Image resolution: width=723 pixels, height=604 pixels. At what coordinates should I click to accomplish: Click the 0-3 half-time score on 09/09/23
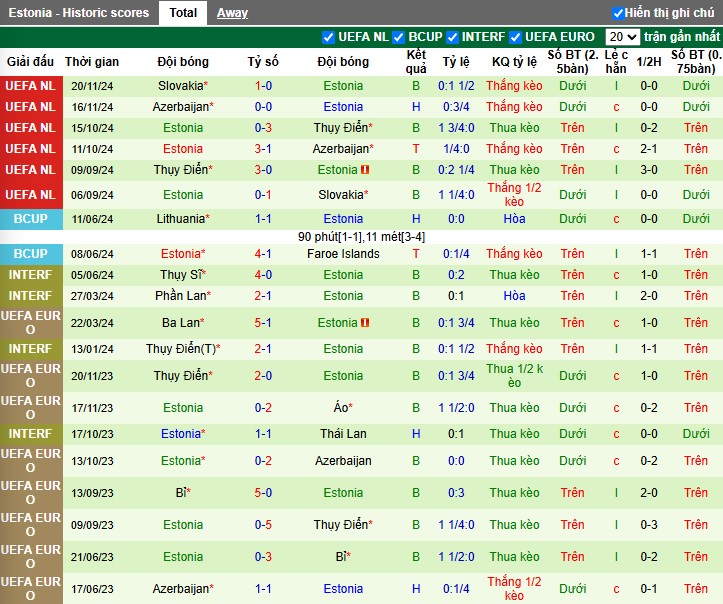[x=648, y=525]
